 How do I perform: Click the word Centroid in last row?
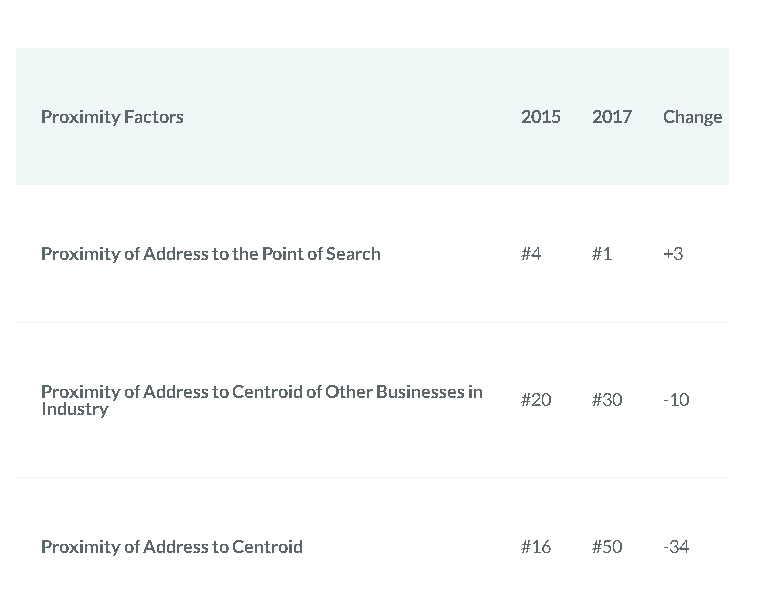[x=267, y=547]
